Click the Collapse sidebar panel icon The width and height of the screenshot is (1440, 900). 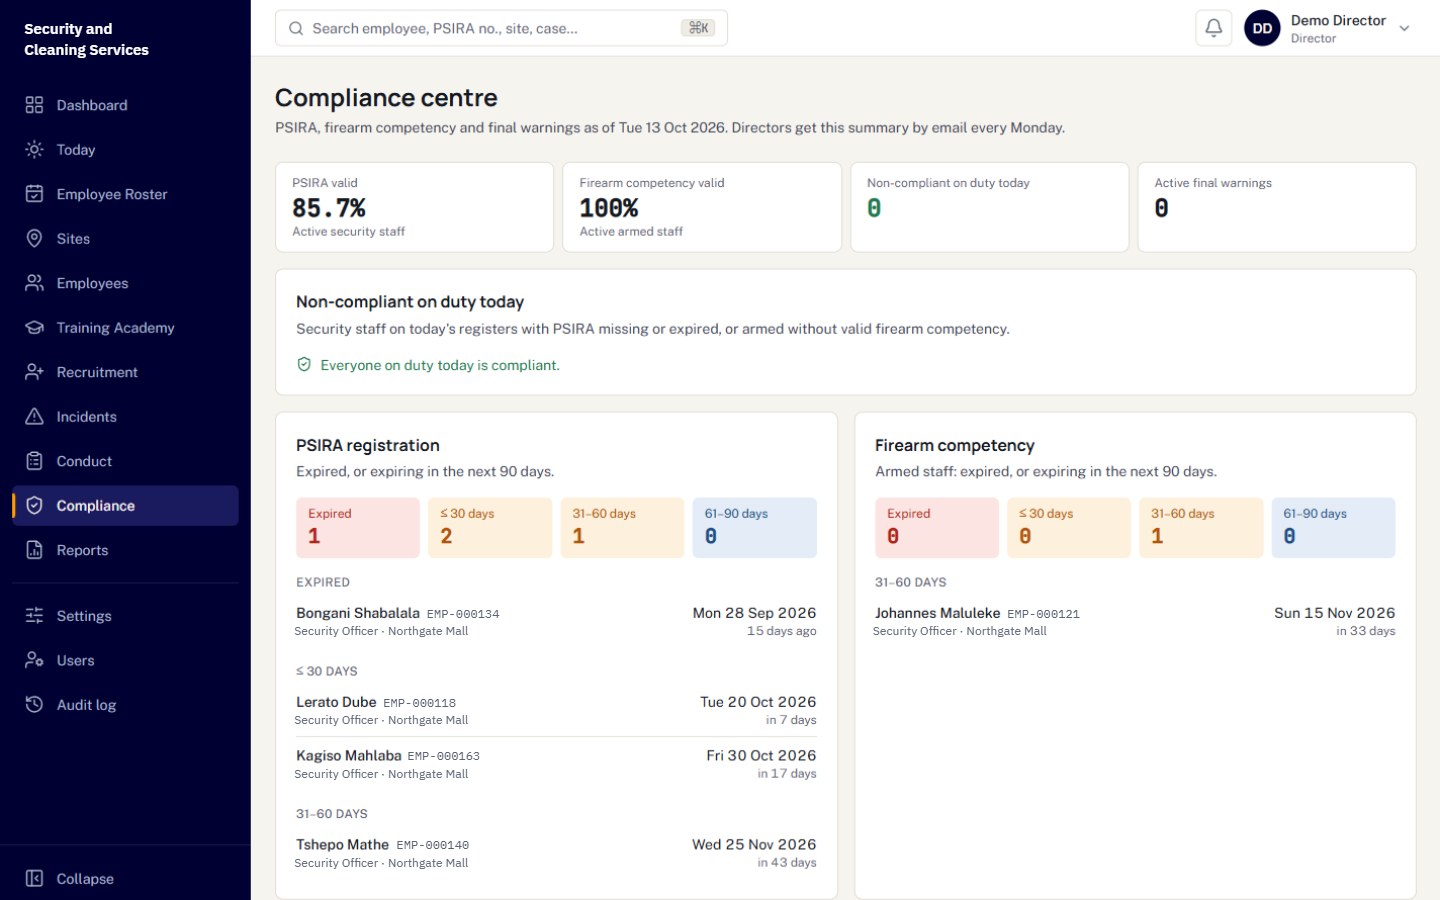34,879
